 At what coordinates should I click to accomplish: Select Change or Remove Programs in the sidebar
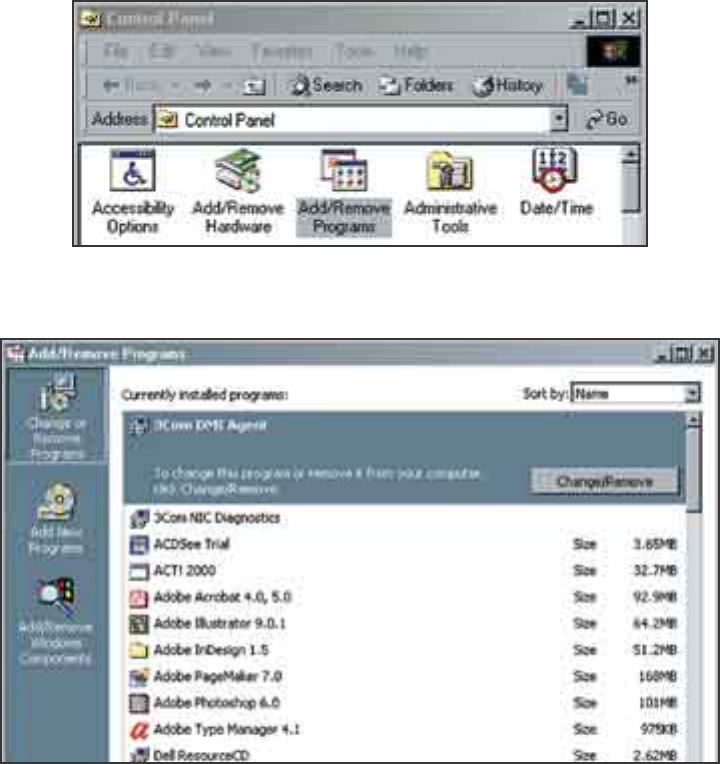tap(57, 417)
